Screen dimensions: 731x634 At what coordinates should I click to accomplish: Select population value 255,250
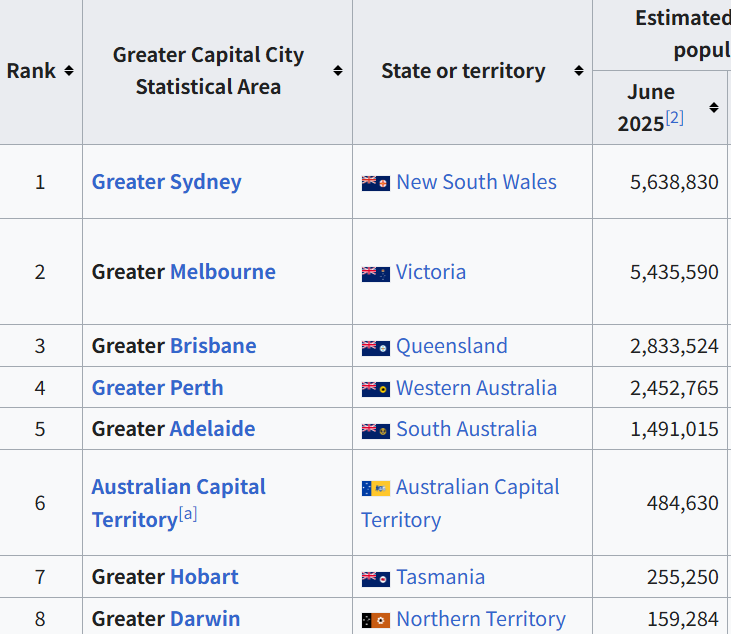coord(683,577)
